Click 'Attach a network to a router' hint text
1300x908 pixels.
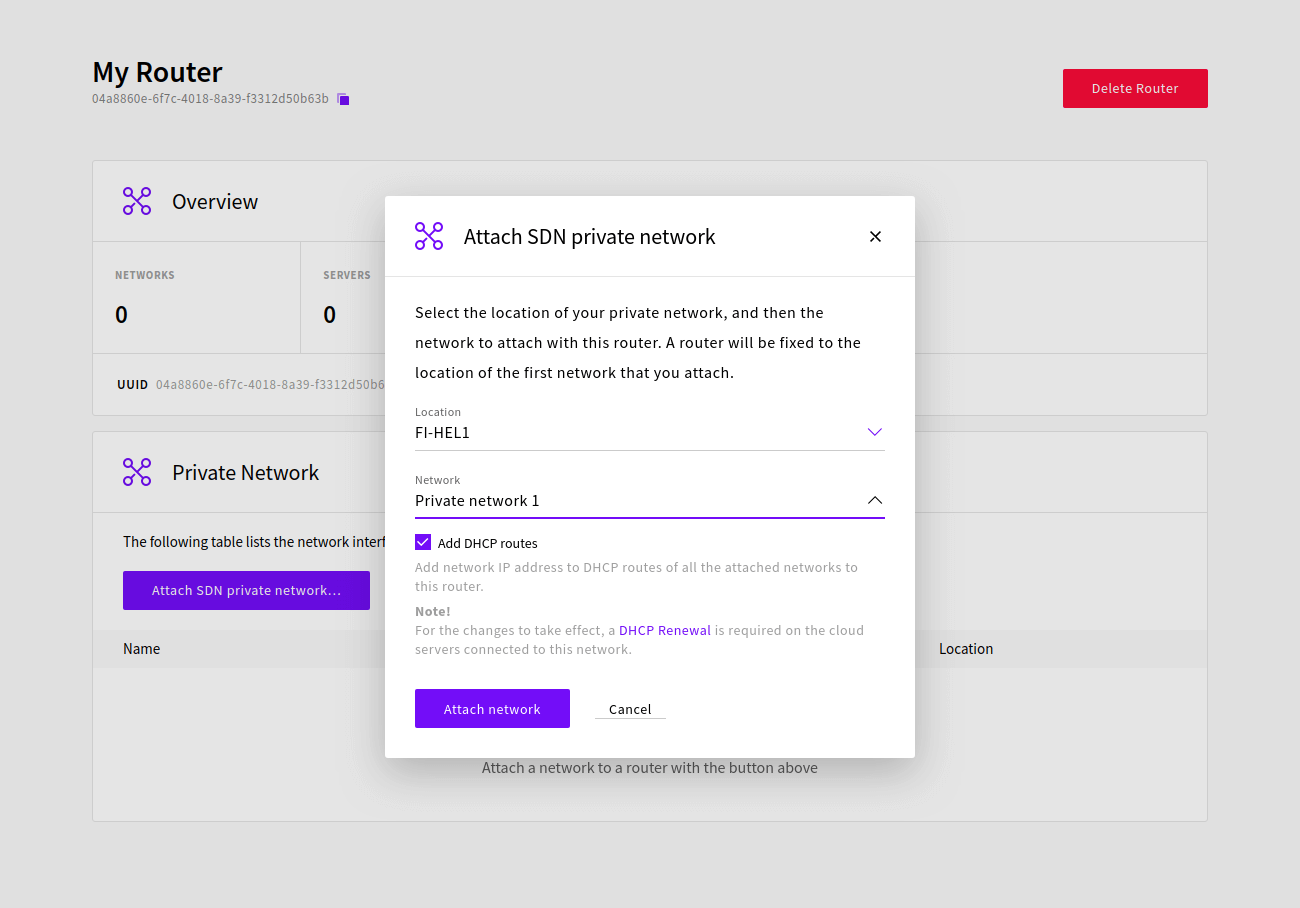pos(650,768)
